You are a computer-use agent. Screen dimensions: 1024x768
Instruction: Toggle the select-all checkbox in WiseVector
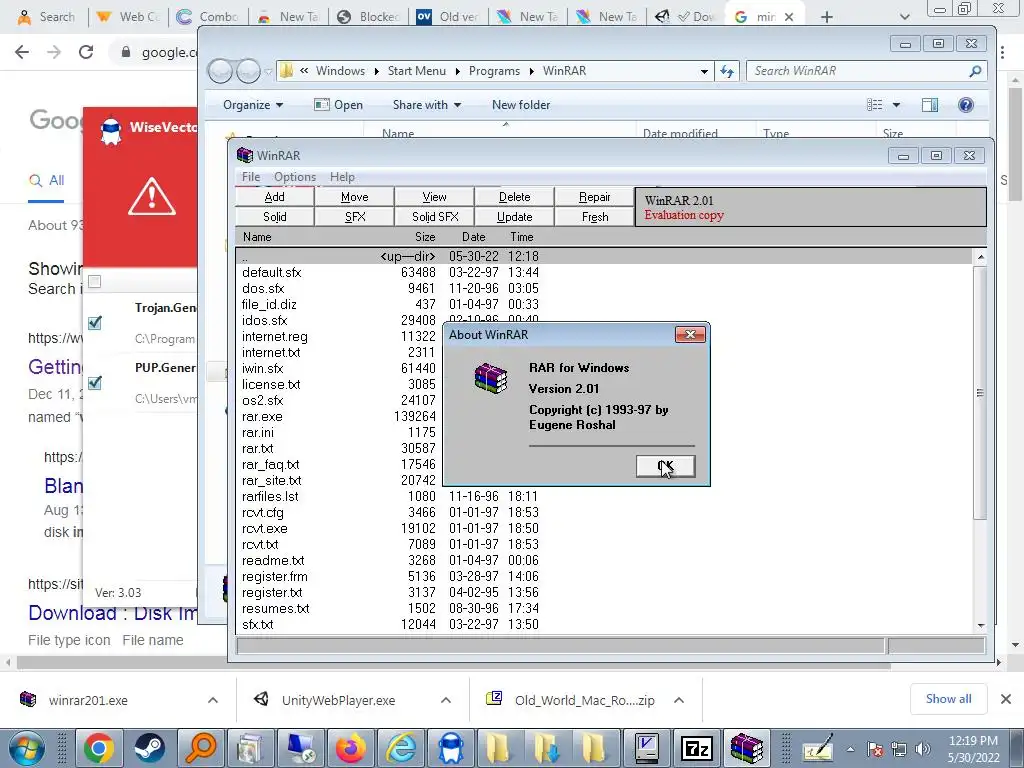[x=95, y=281]
